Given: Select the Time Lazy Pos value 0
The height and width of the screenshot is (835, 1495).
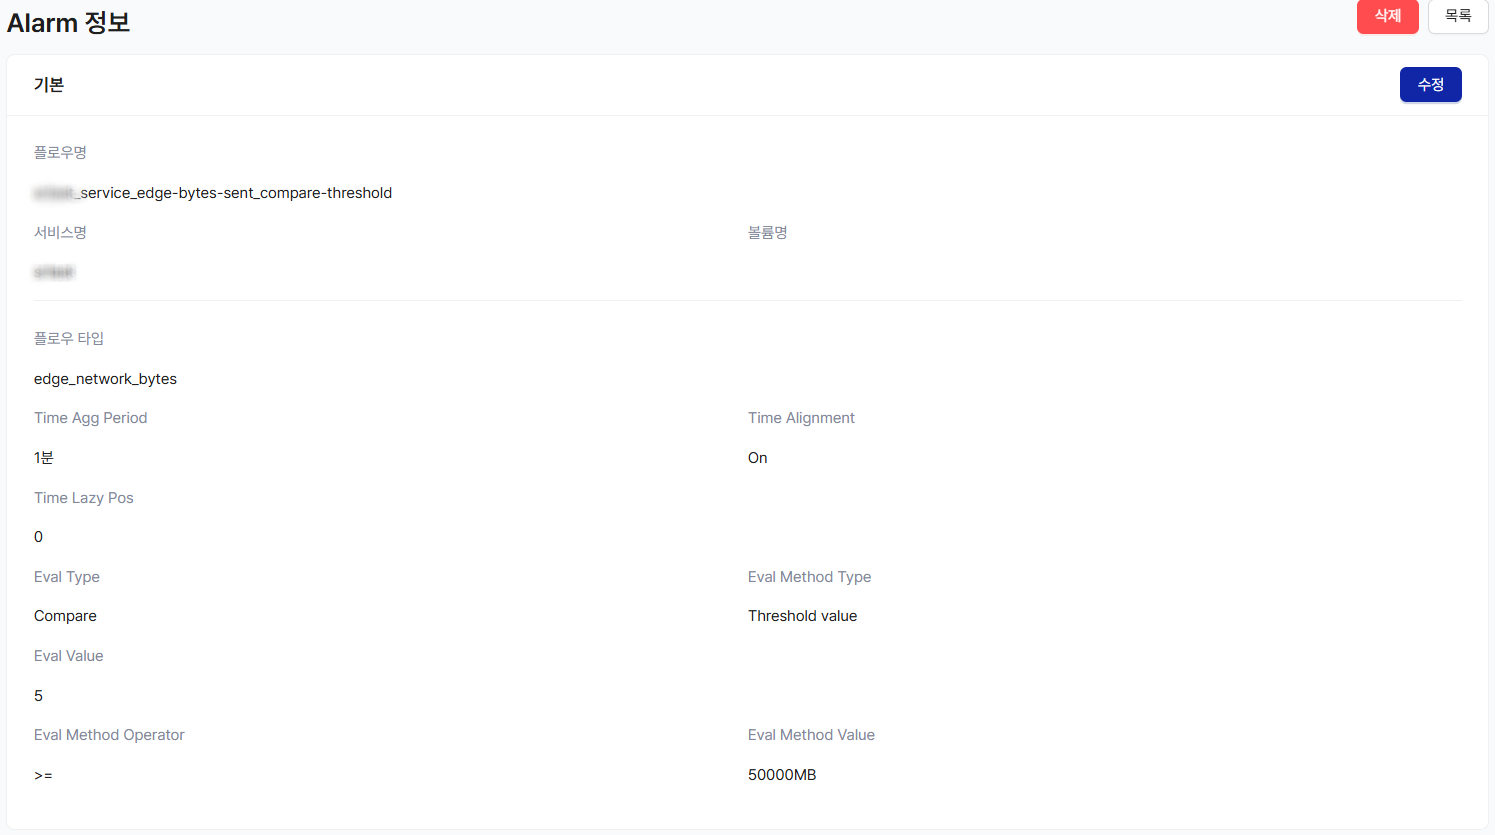Looking at the screenshot, I should tap(39, 537).
